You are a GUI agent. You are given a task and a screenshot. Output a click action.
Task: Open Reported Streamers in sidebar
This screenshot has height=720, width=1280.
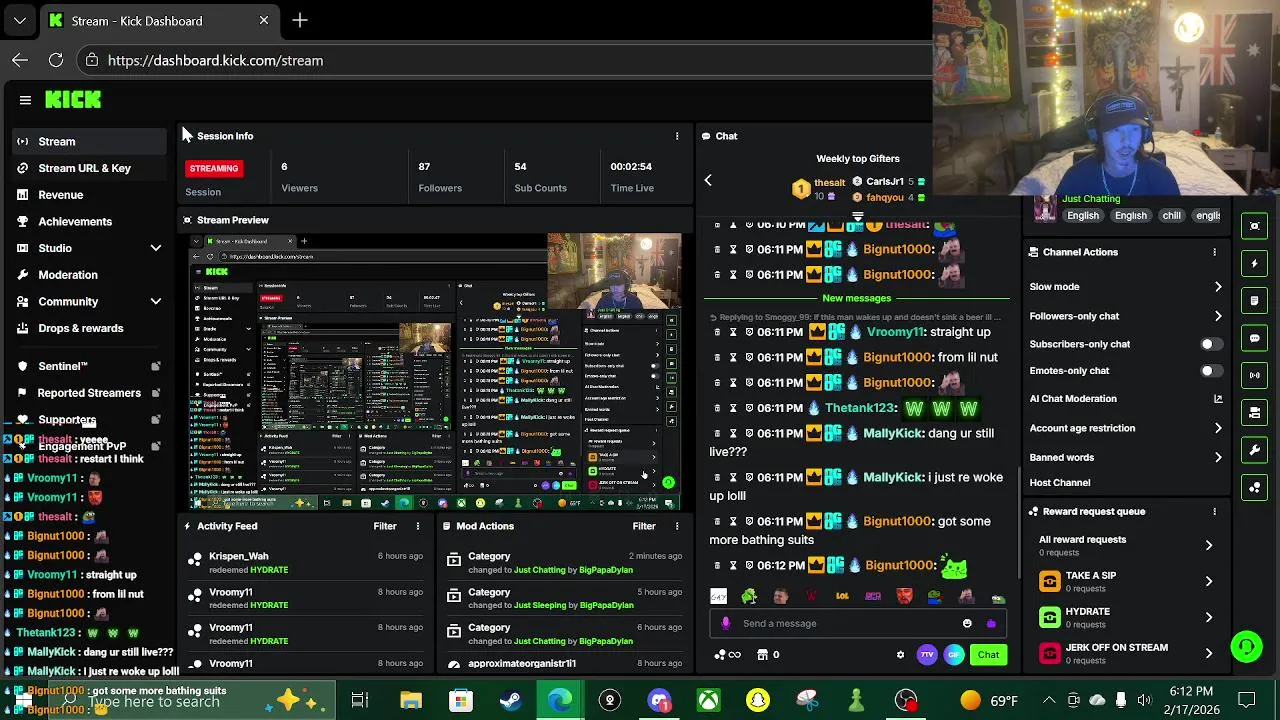[89, 393]
